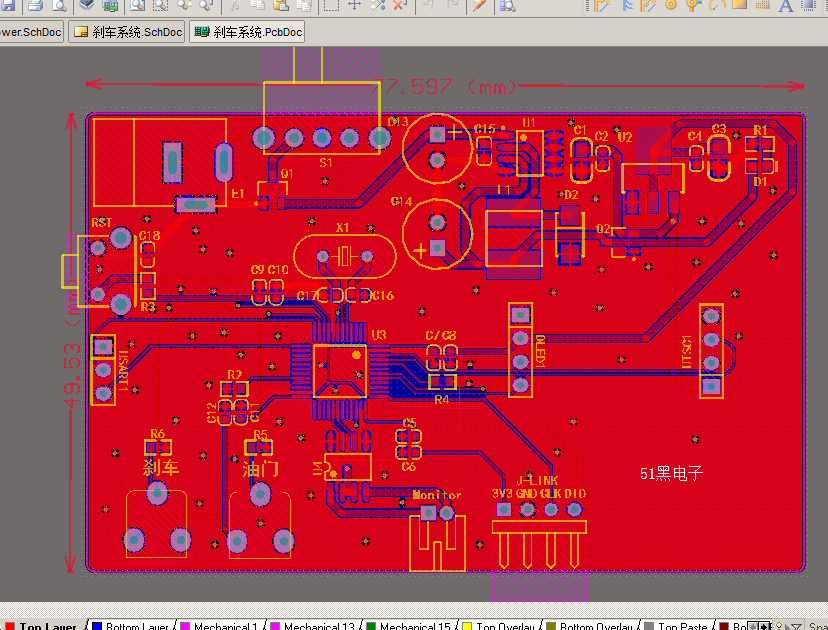Click the Place String text tool icon
Screen dimensions: 828x630
tap(786, 5)
